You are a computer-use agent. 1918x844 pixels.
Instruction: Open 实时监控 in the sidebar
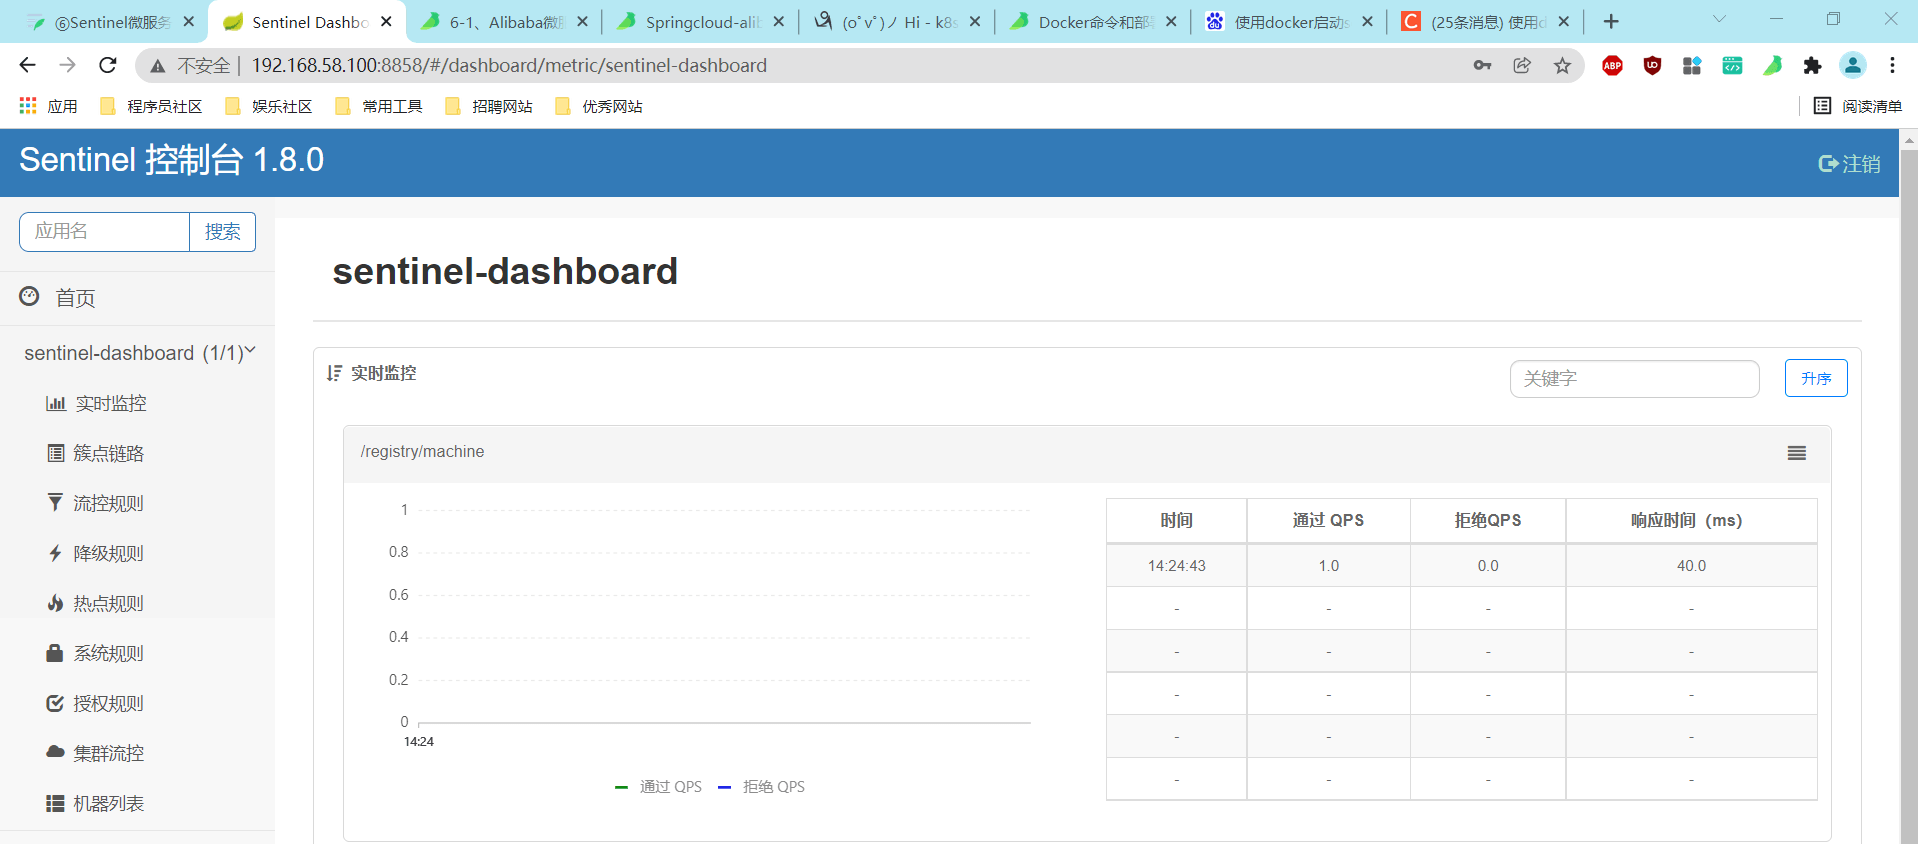tap(96, 403)
